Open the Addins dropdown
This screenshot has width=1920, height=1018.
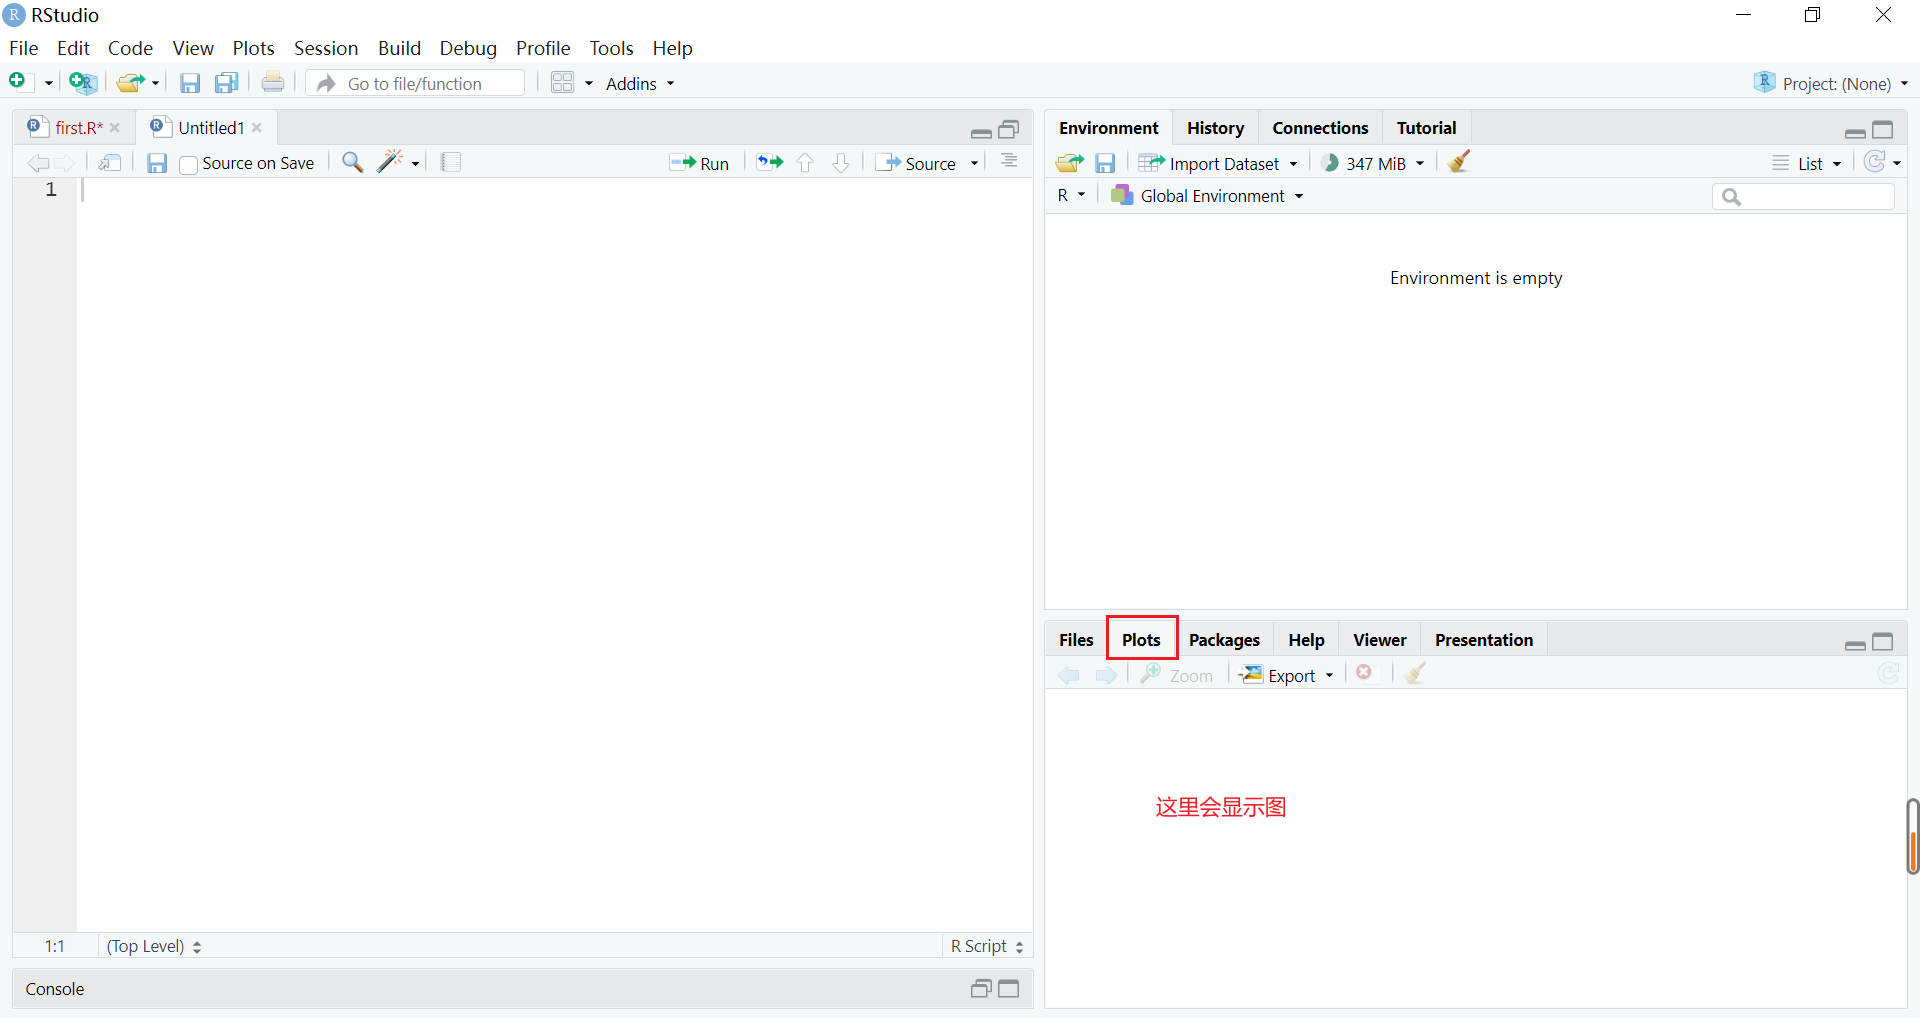click(x=640, y=83)
